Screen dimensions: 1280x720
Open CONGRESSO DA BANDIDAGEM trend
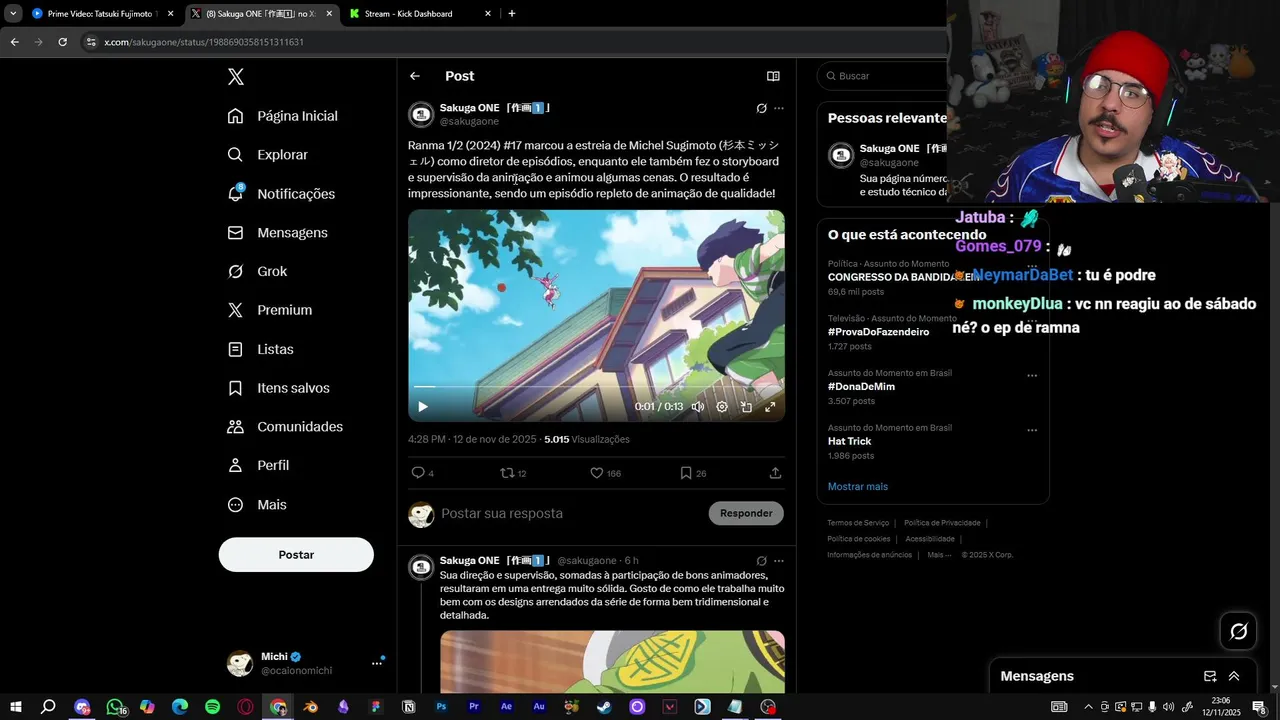tap(902, 277)
